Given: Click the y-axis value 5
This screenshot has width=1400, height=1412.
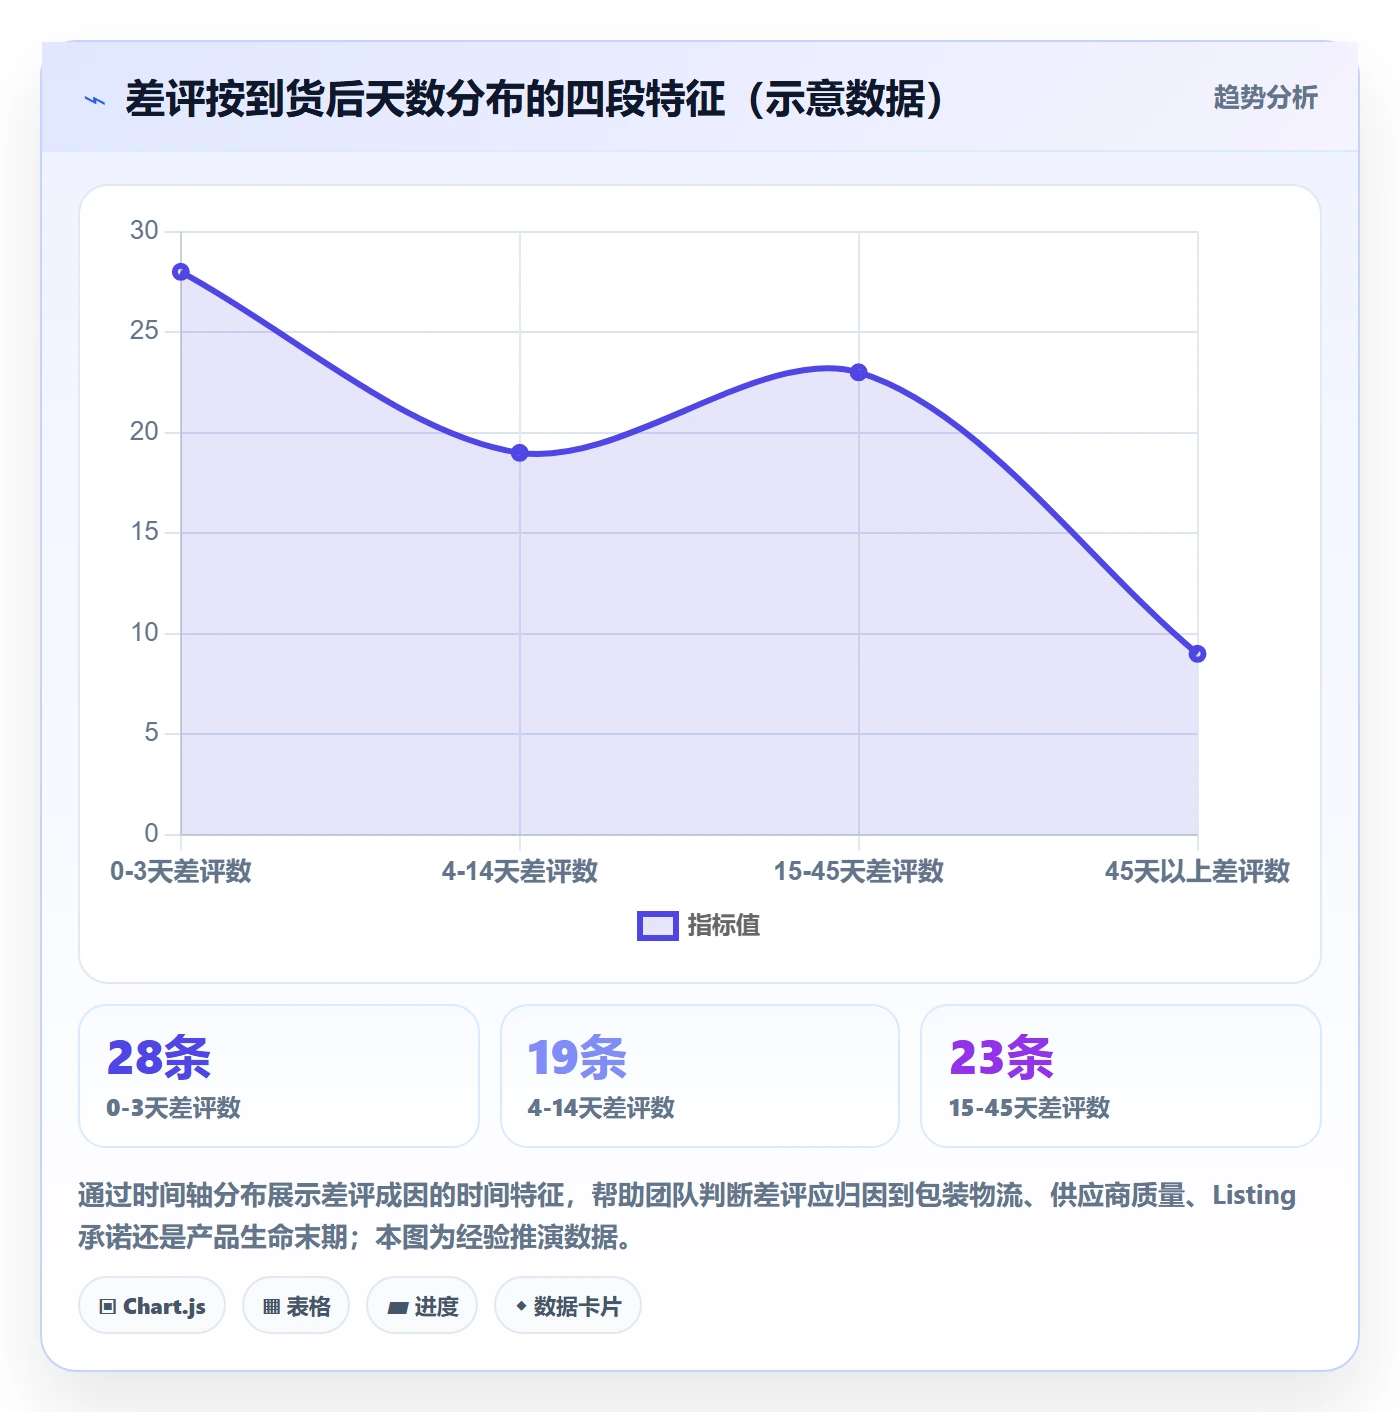Looking at the screenshot, I should tap(151, 733).
